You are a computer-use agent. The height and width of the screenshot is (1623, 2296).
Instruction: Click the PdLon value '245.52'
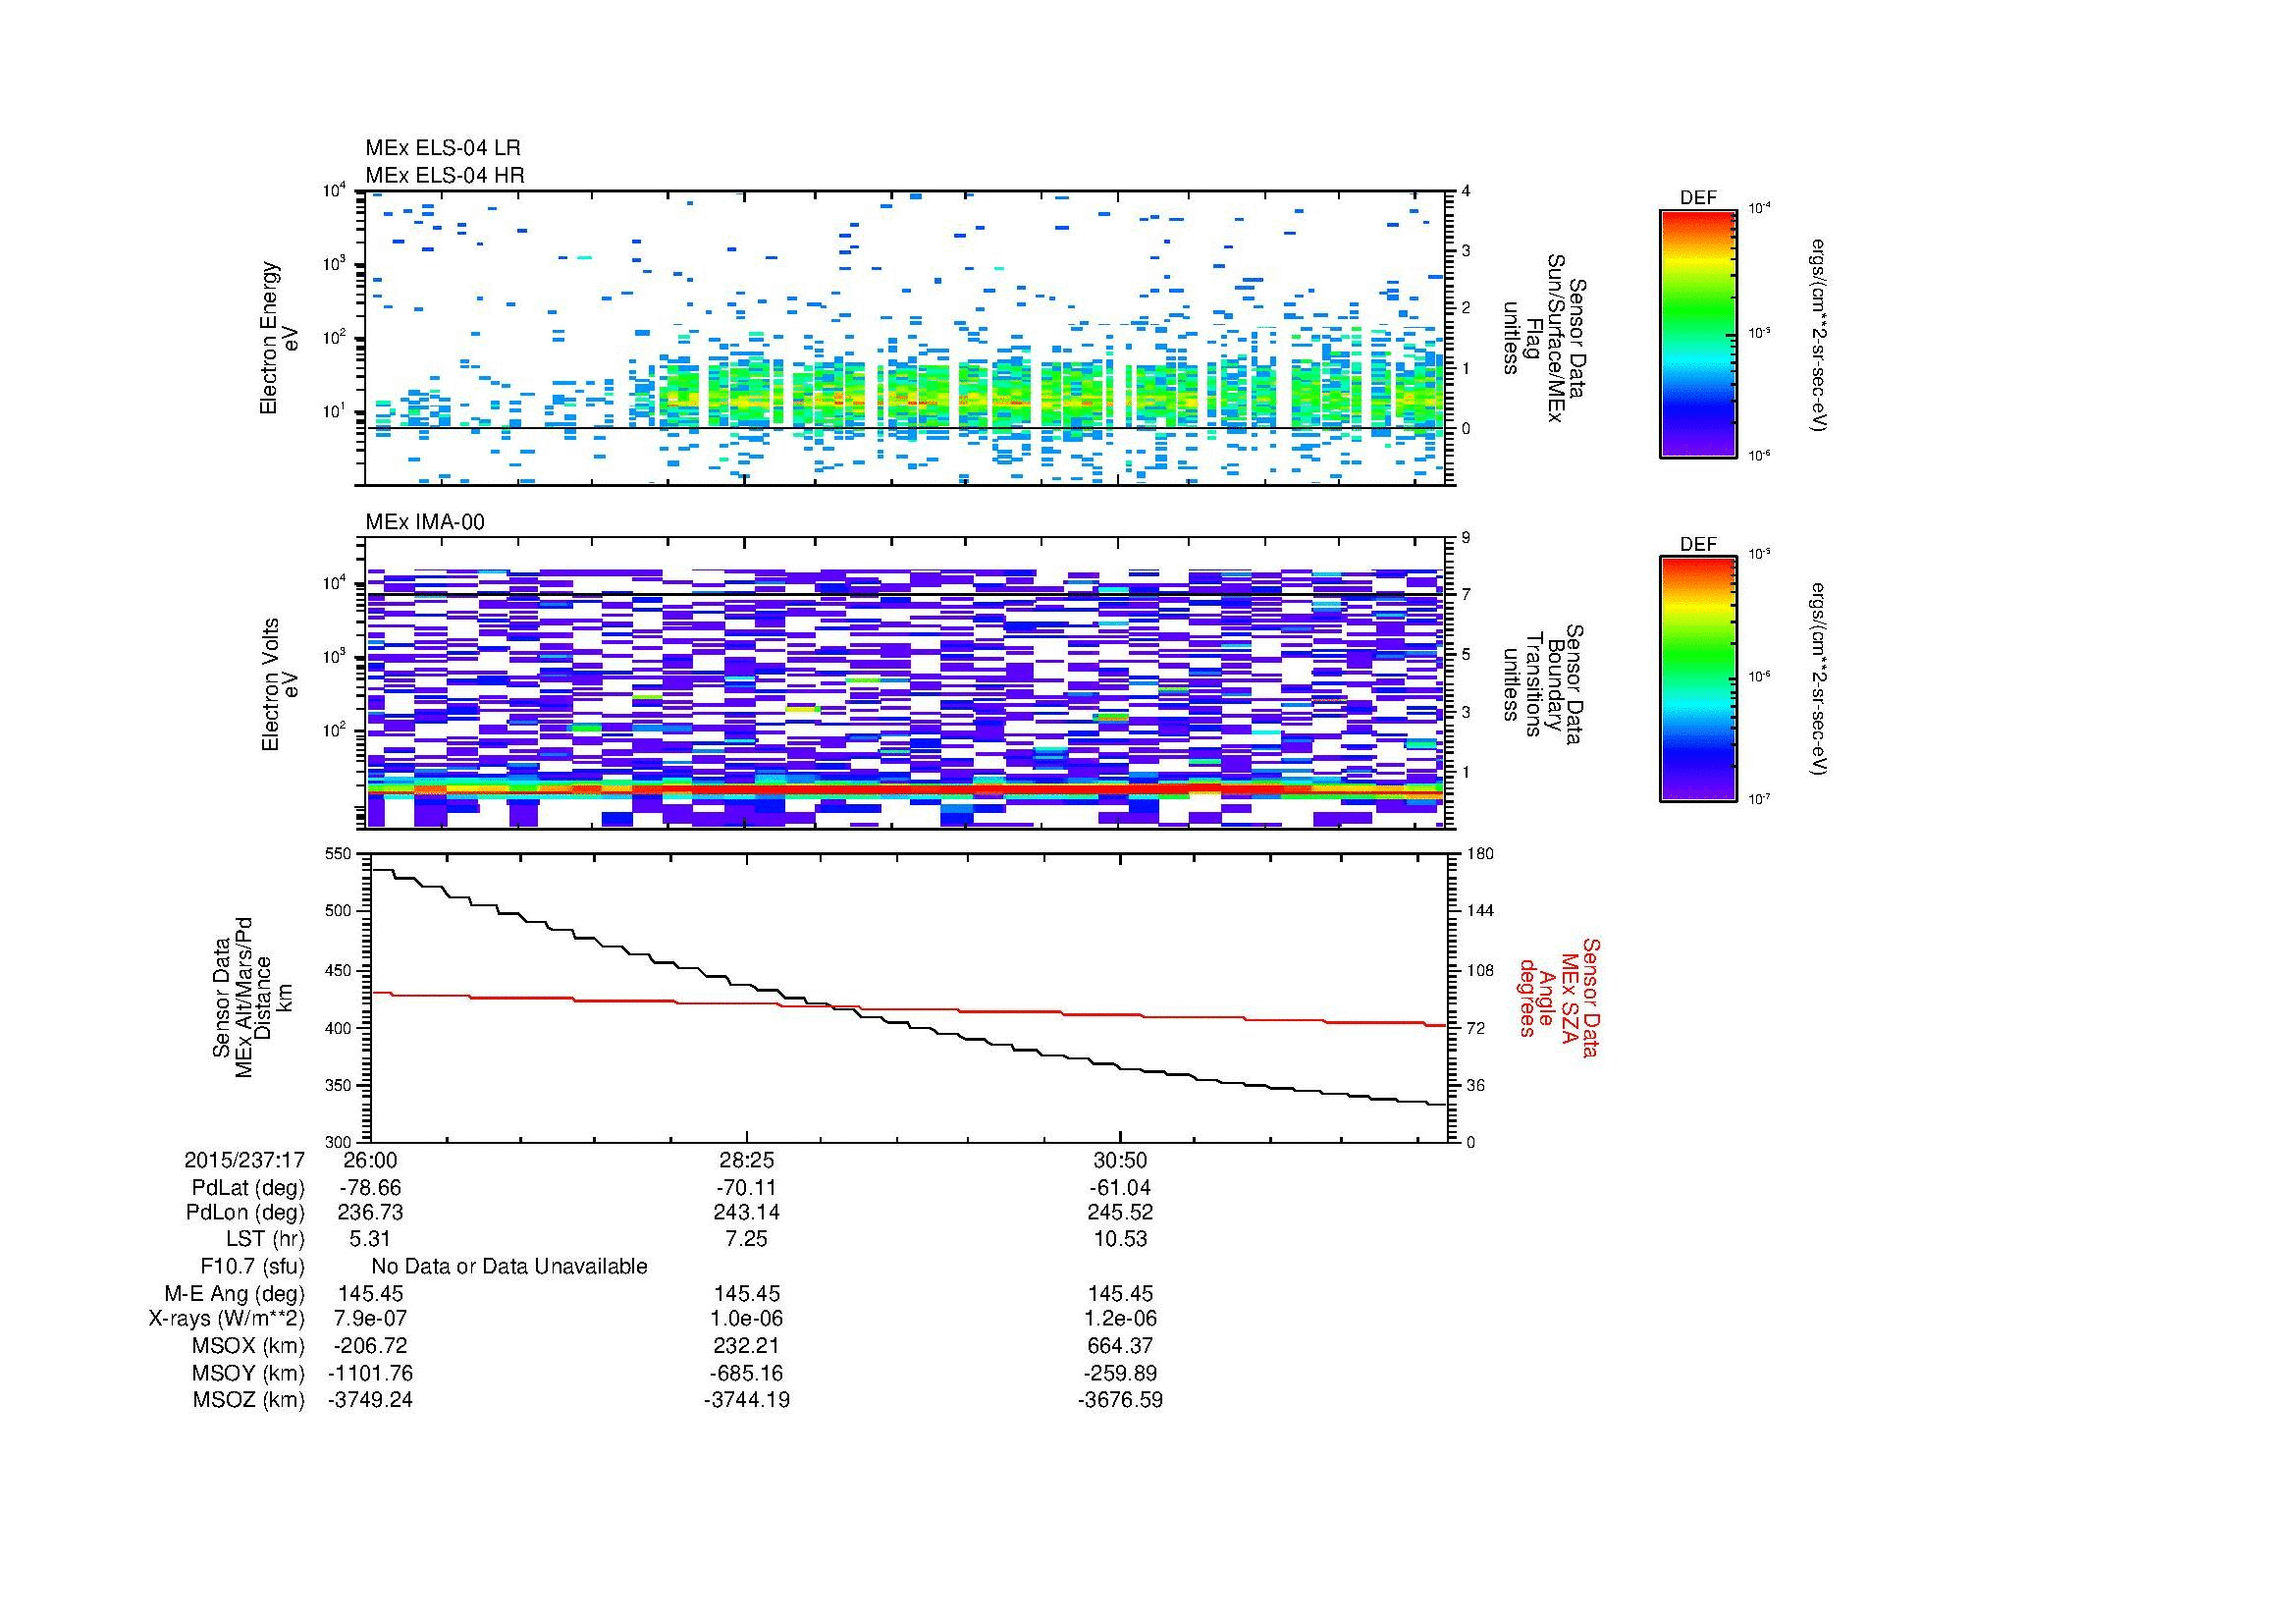[1120, 1213]
